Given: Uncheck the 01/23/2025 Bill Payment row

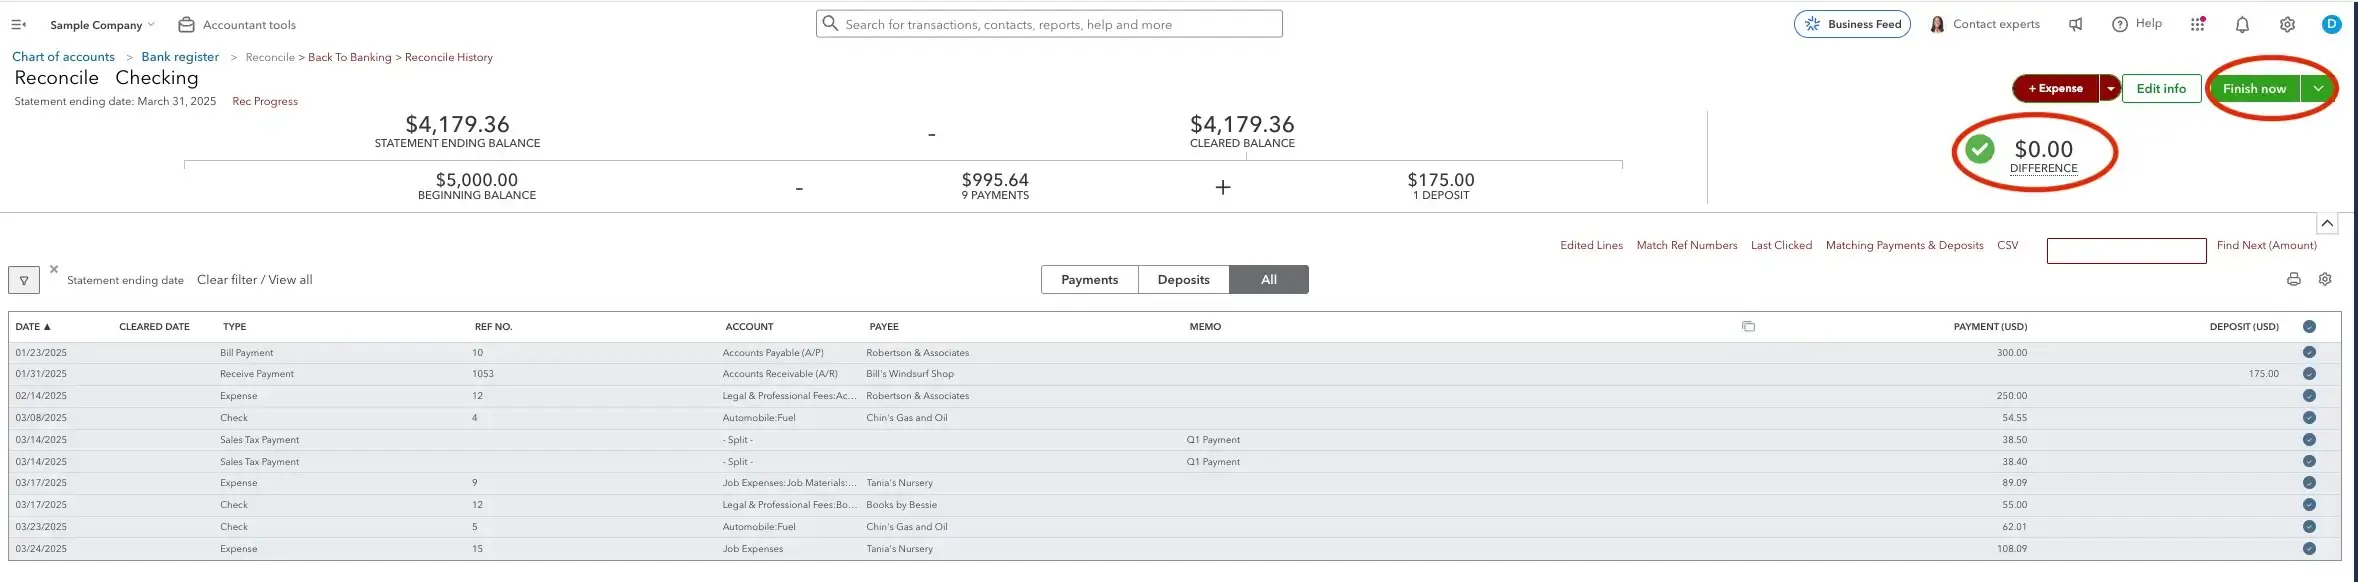Looking at the screenshot, I should click(x=2309, y=353).
